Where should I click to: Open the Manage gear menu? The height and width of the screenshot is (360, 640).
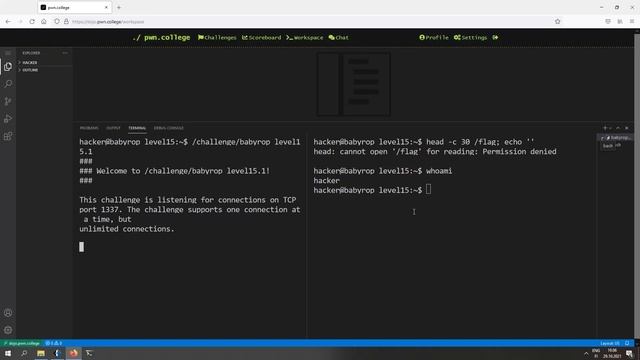pos(8,330)
